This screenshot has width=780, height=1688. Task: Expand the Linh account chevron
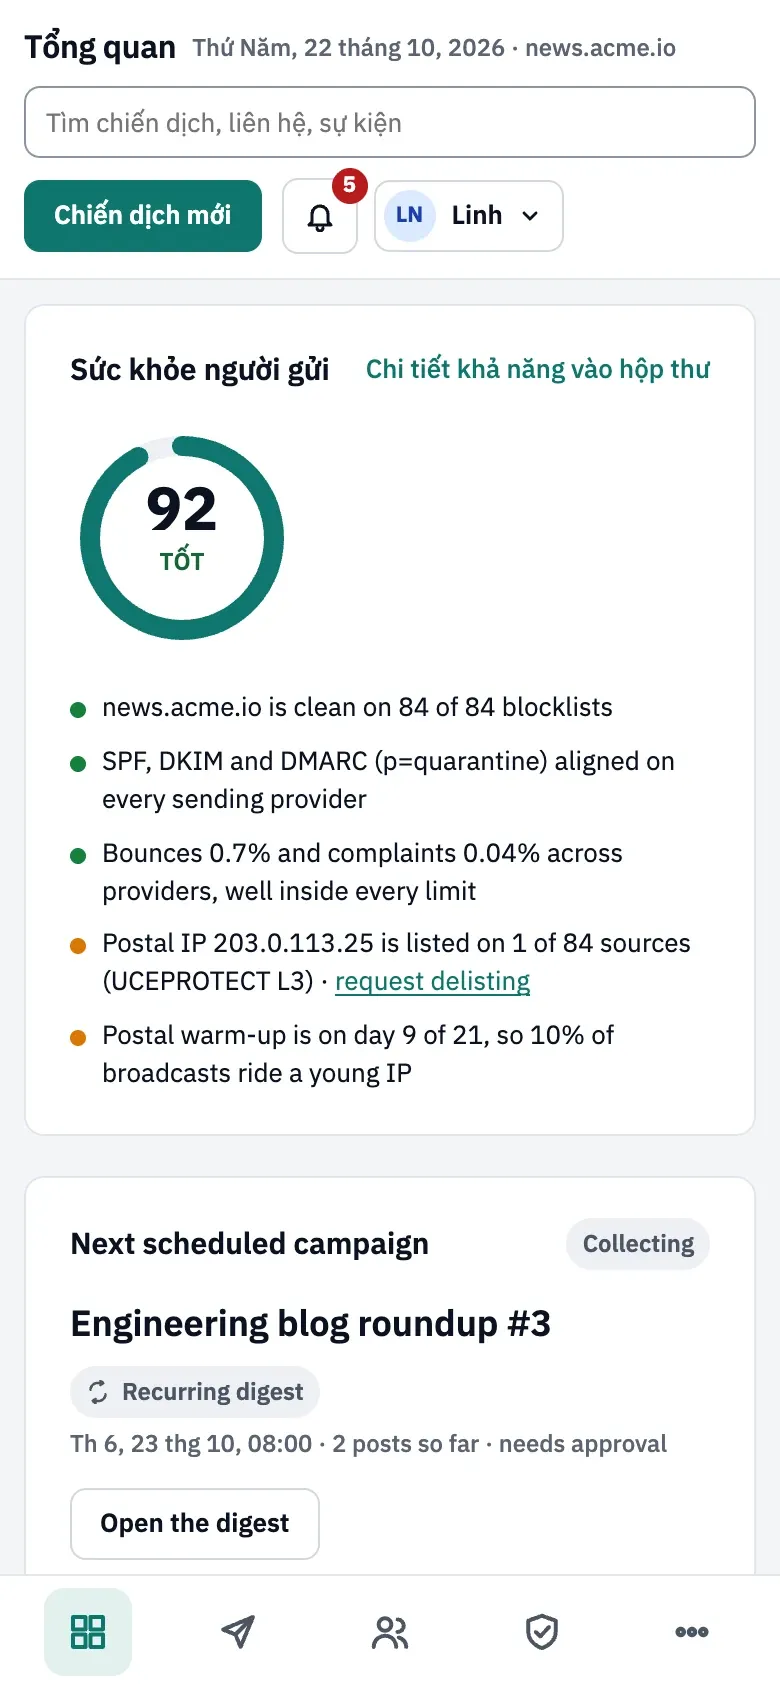[x=531, y=216]
